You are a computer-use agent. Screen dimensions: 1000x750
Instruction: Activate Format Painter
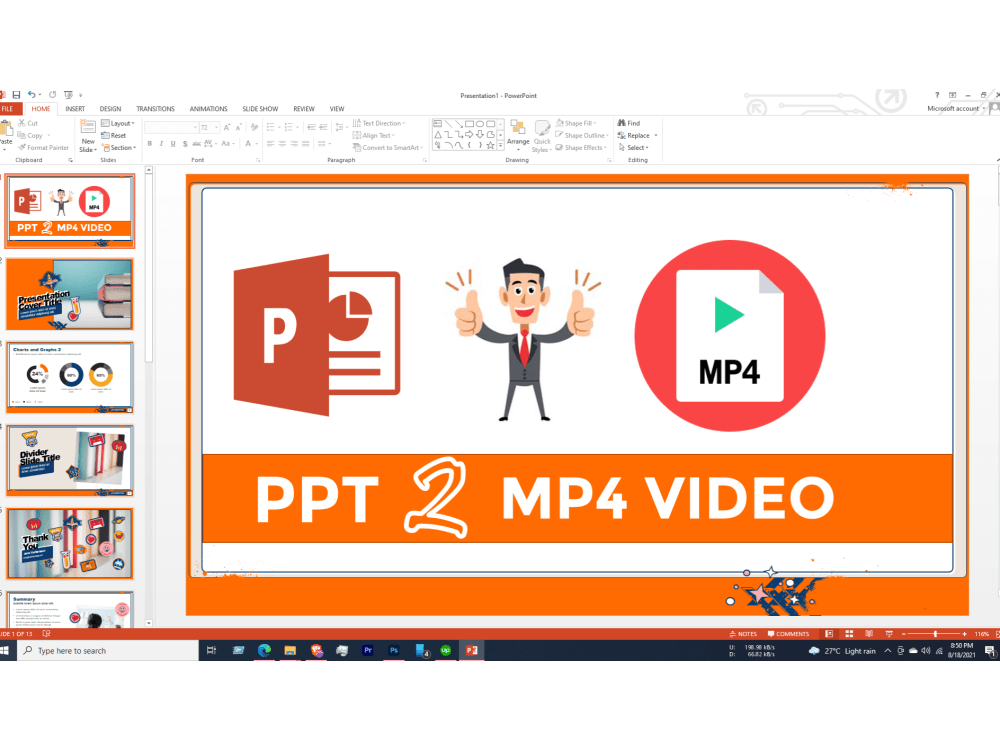click(43, 147)
